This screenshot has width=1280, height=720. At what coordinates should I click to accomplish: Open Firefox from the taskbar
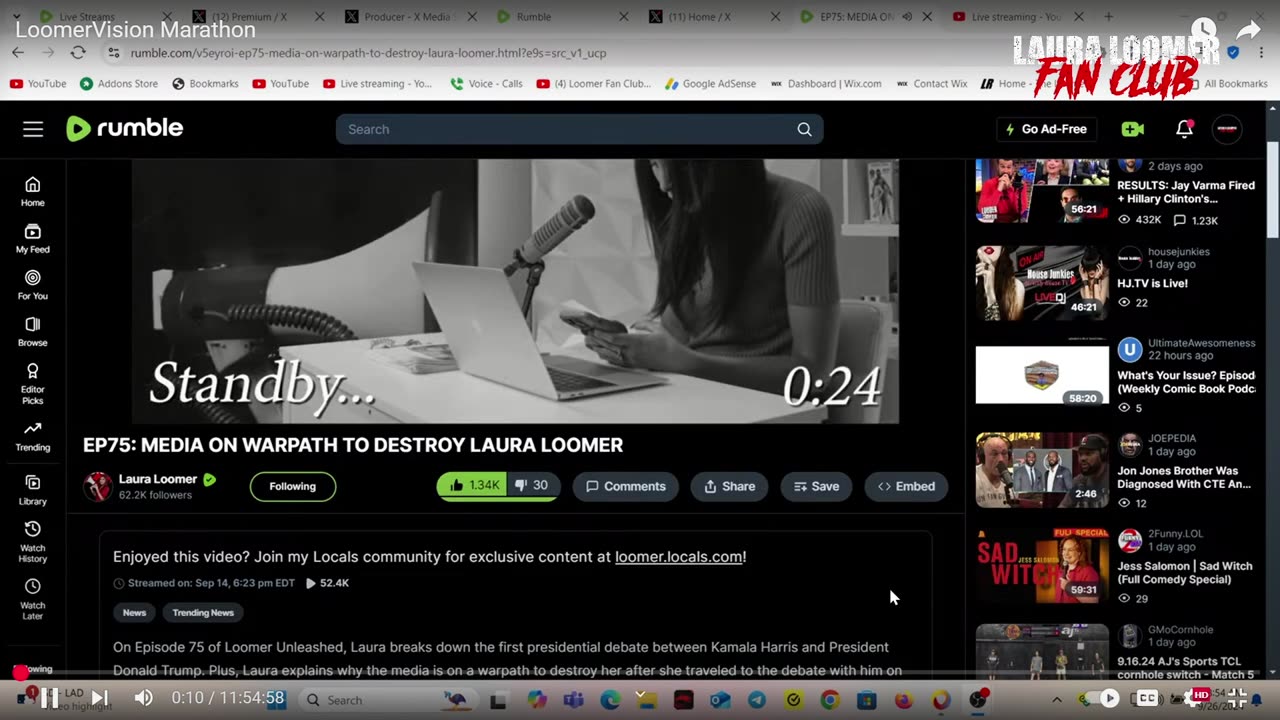pyautogui.click(x=904, y=700)
